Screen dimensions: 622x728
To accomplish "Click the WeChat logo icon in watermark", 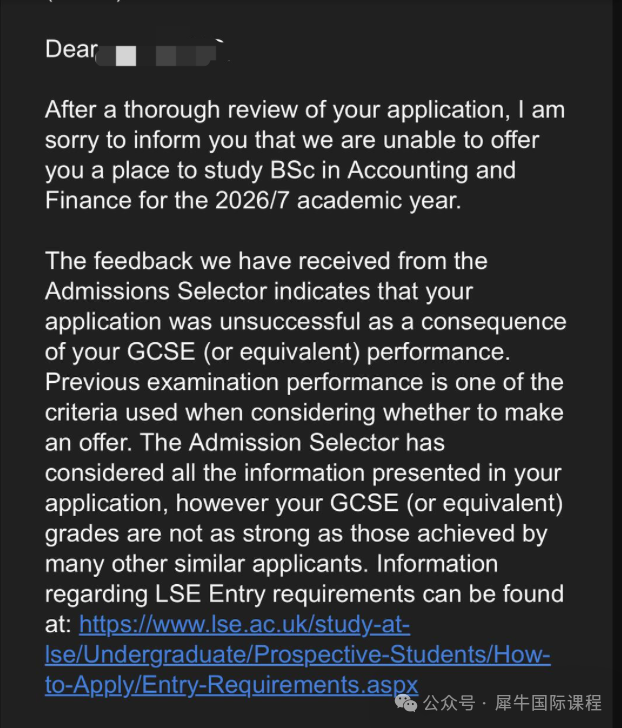I will tap(406, 703).
